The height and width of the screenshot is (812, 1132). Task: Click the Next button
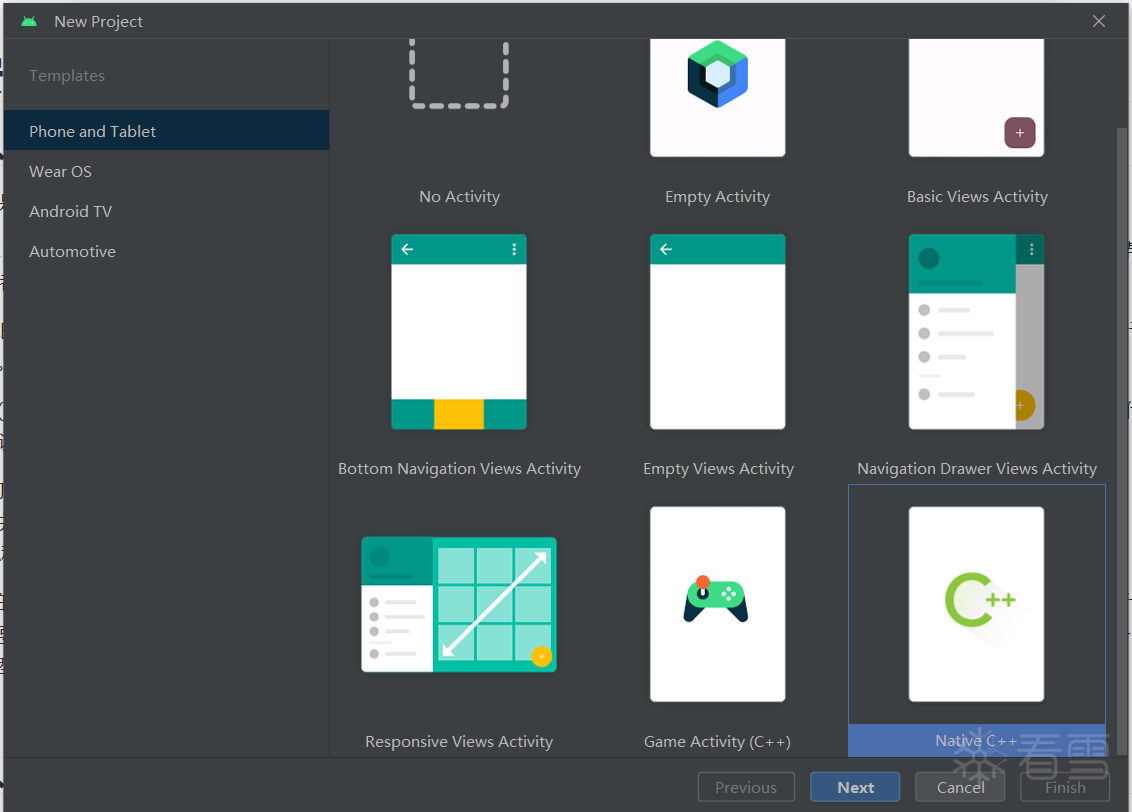(x=855, y=787)
